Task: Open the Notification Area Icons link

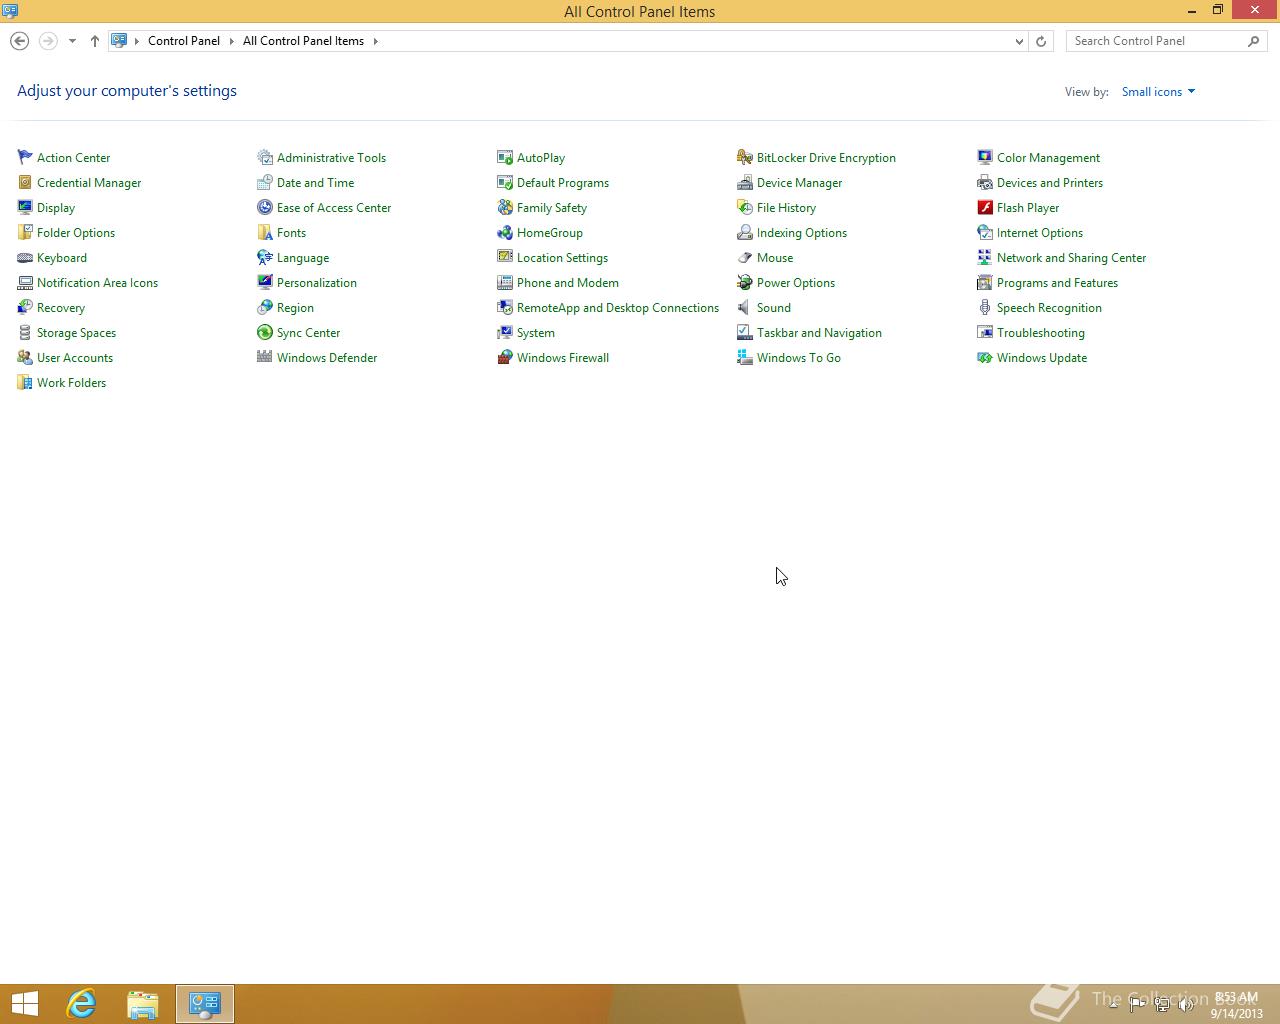Action: coord(97,283)
